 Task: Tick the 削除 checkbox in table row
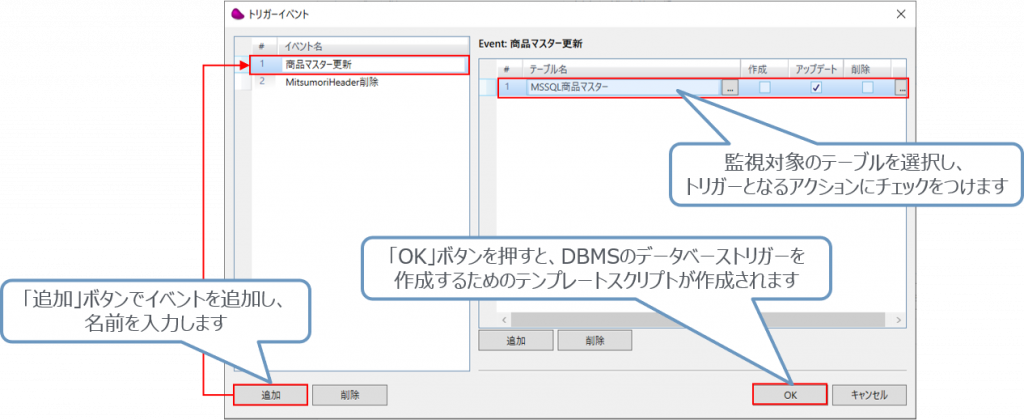click(x=867, y=88)
